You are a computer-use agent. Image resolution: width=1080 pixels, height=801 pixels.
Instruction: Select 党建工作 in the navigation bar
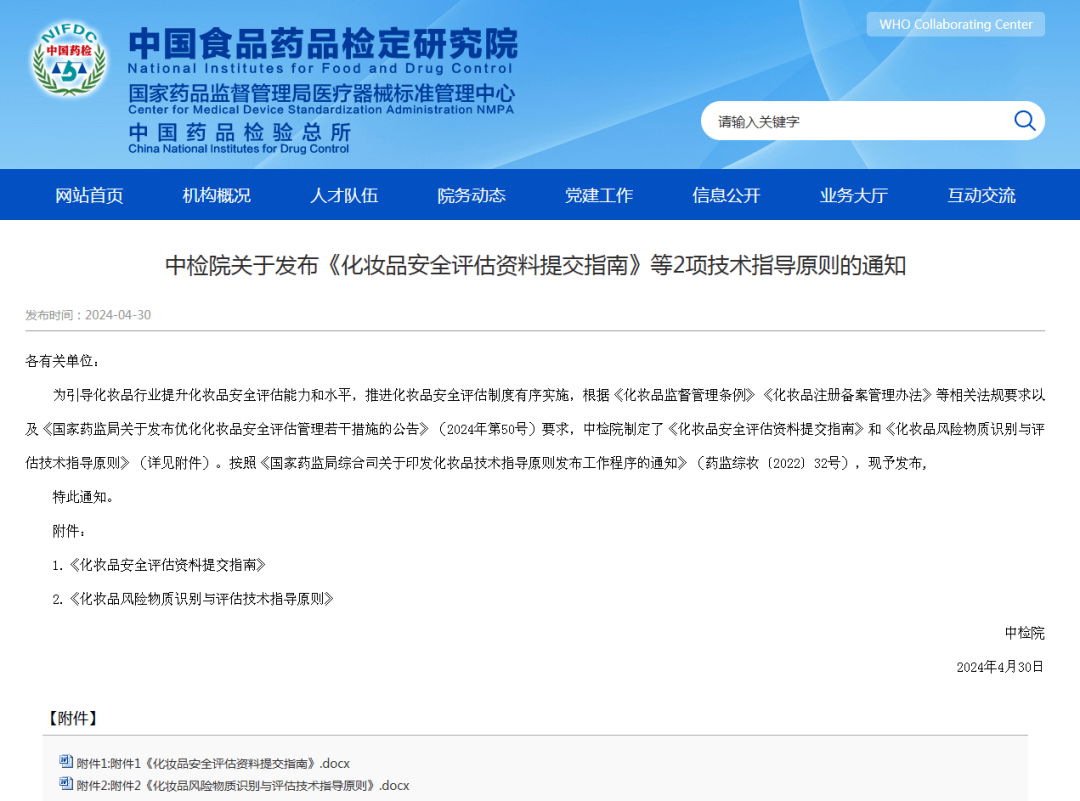click(x=599, y=195)
